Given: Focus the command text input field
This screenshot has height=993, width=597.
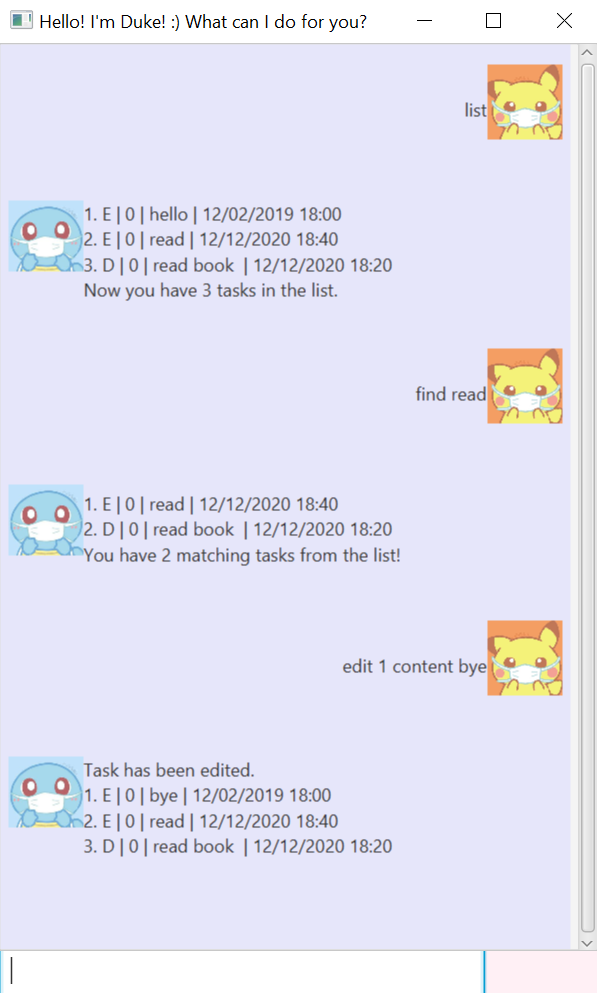Looking at the screenshot, I should (242, 971).
